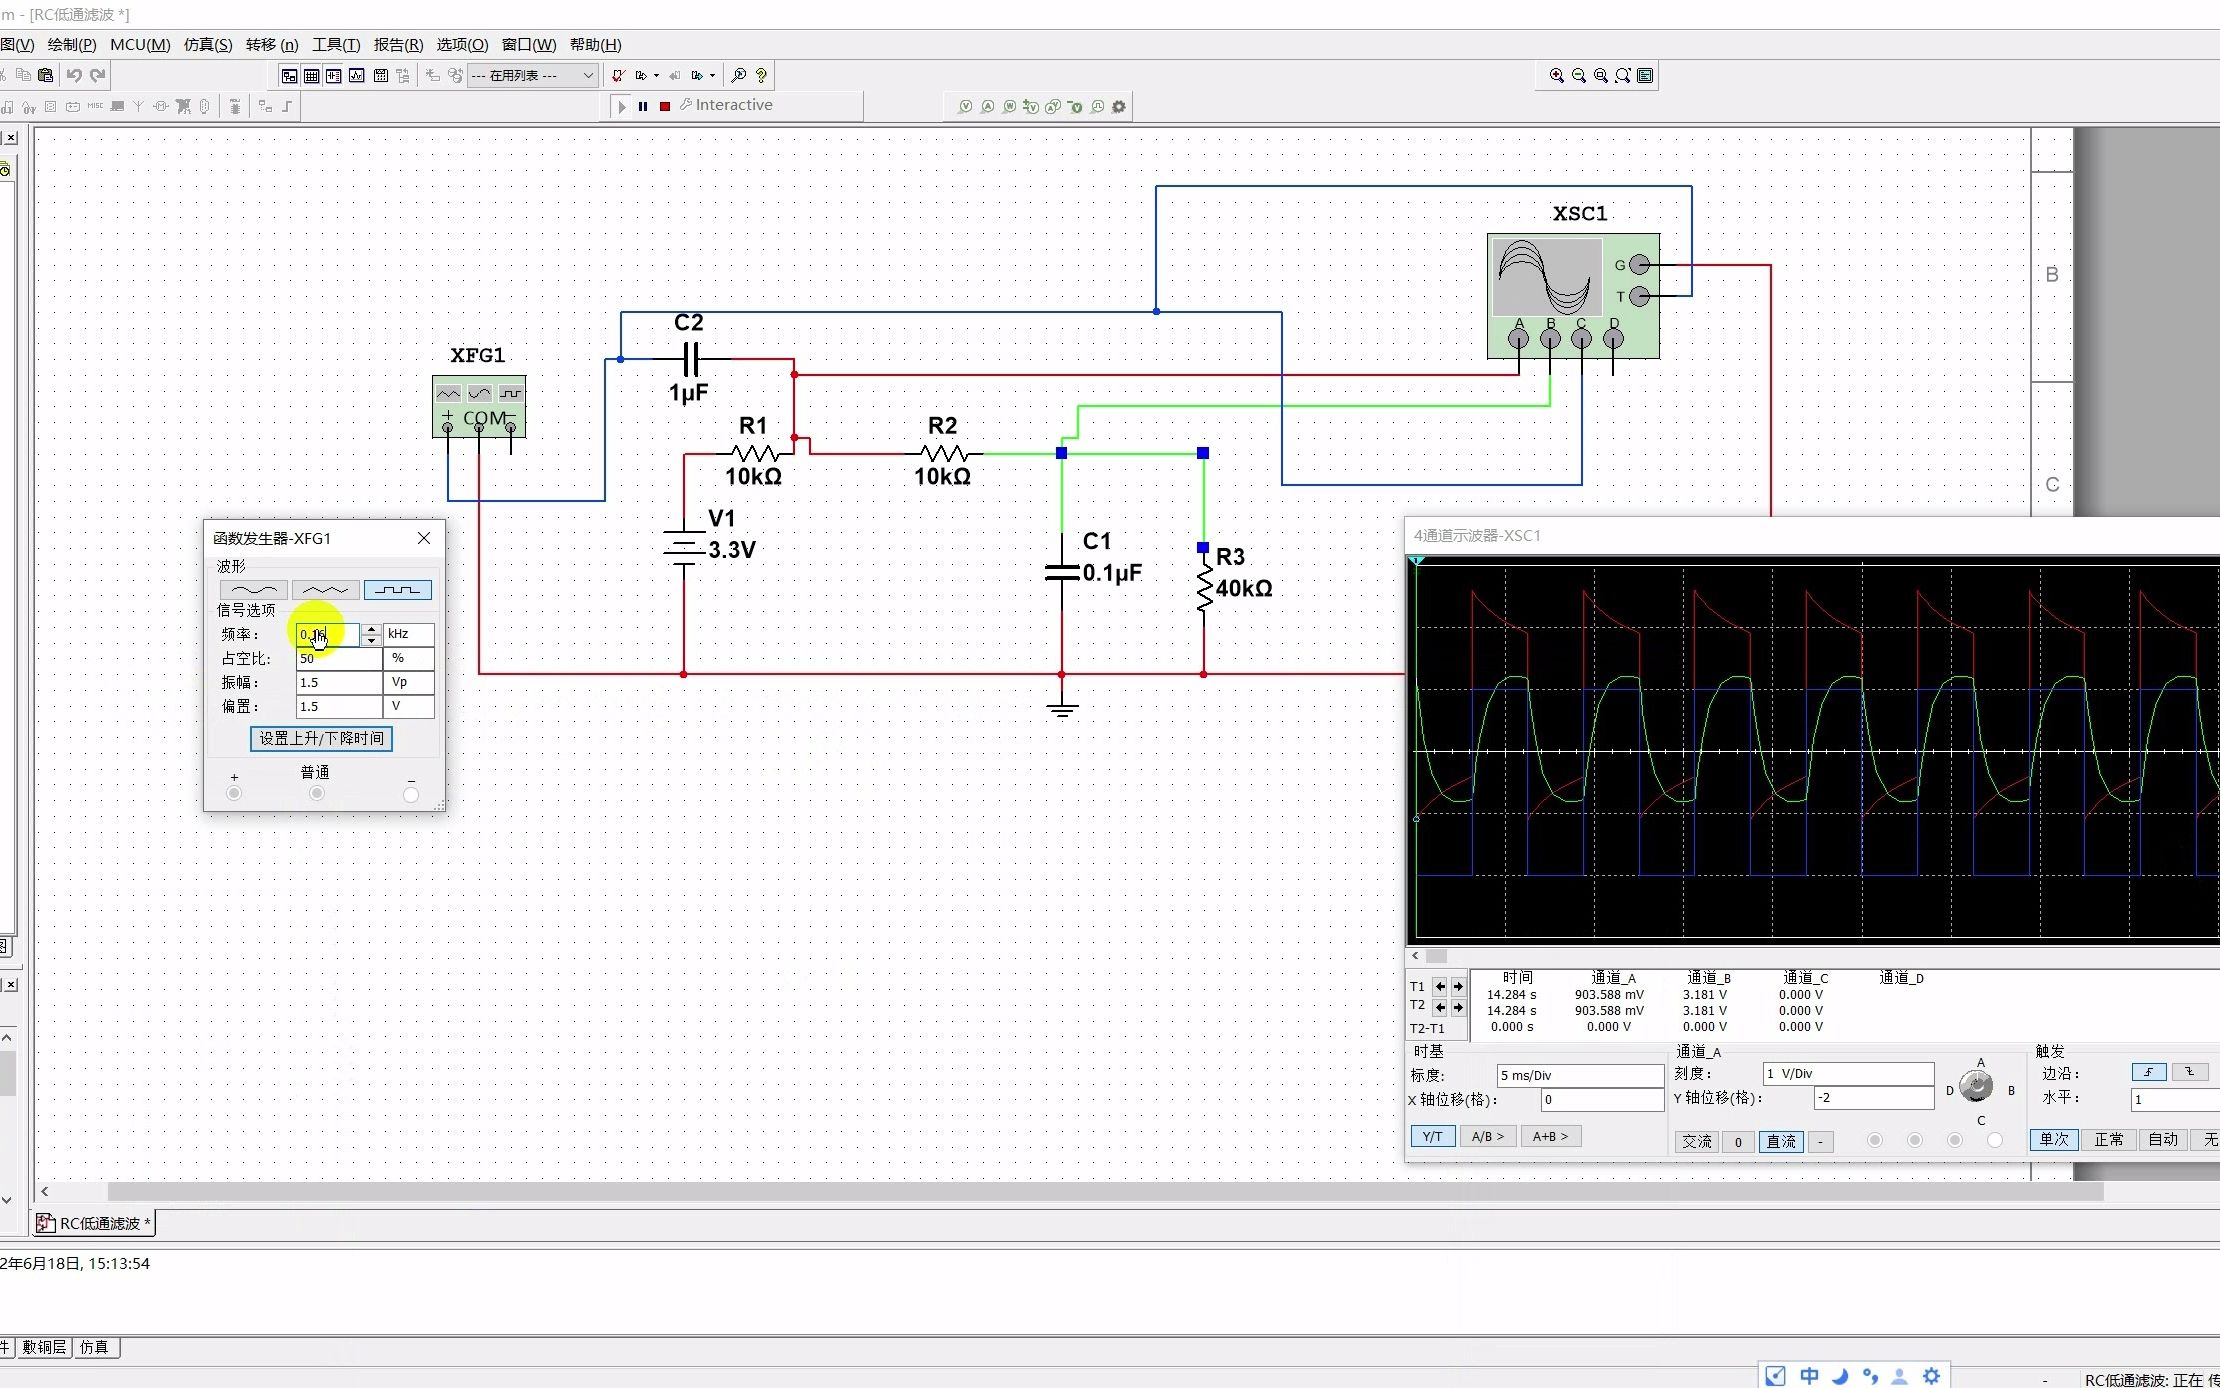
Task: Stop the simulation with the red square
Action: tap(665, 106)
